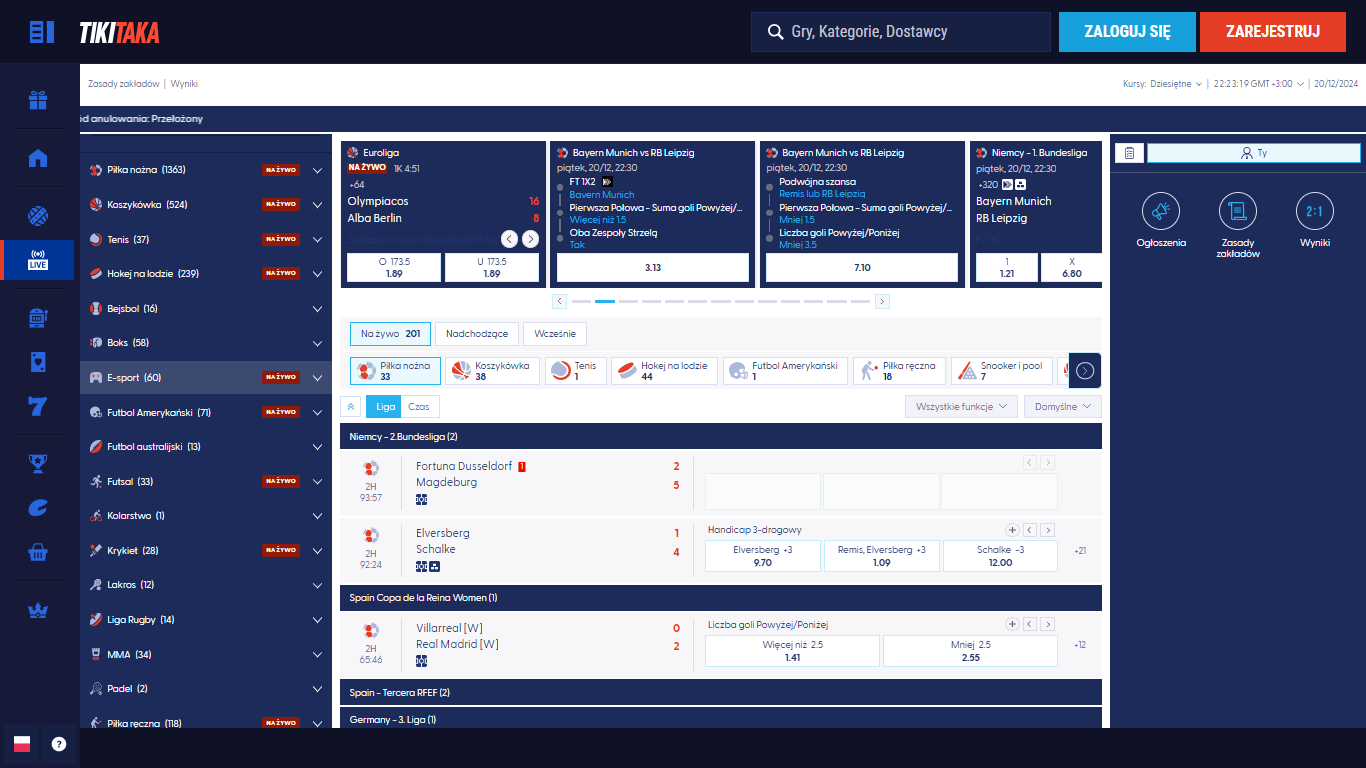This screenshot has height=768, width=1366.
Task: Move featured carousel back with left pager arrow
Action: (x=559, y=301)
